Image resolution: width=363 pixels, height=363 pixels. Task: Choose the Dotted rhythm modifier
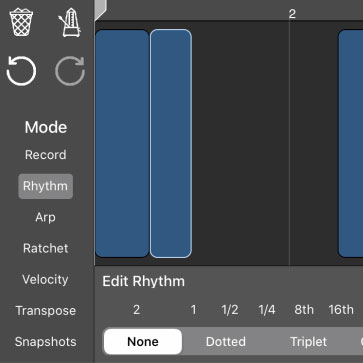[226, 342]
